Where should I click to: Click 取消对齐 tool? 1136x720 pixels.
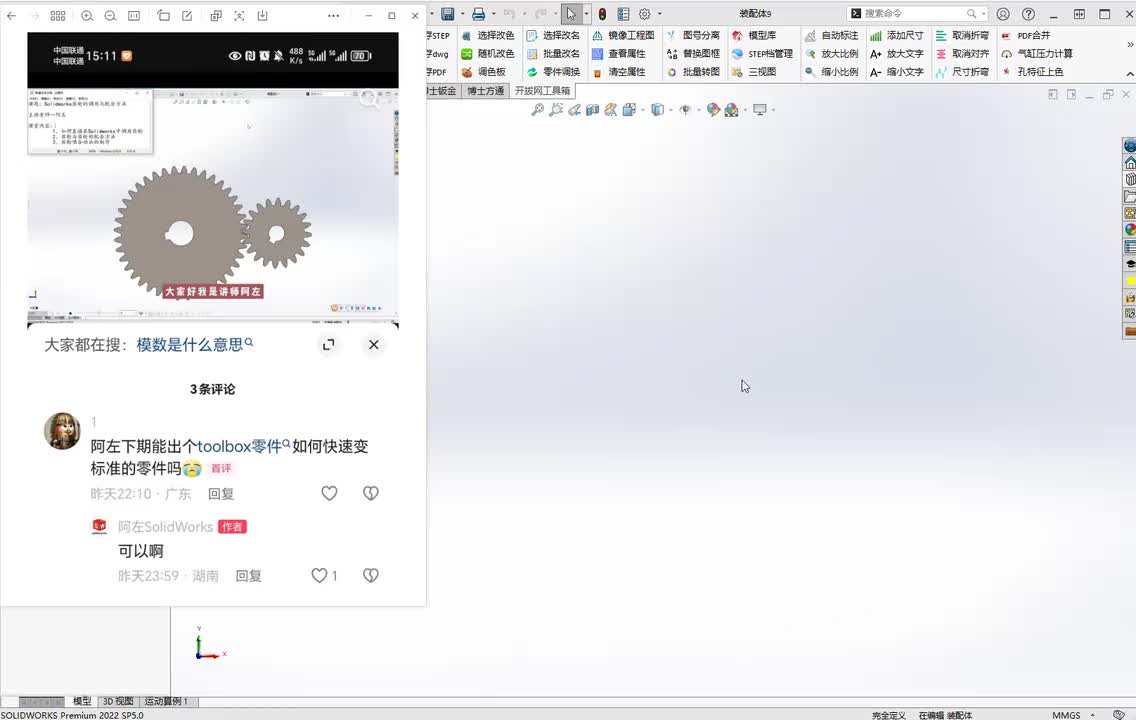point(962,54)
